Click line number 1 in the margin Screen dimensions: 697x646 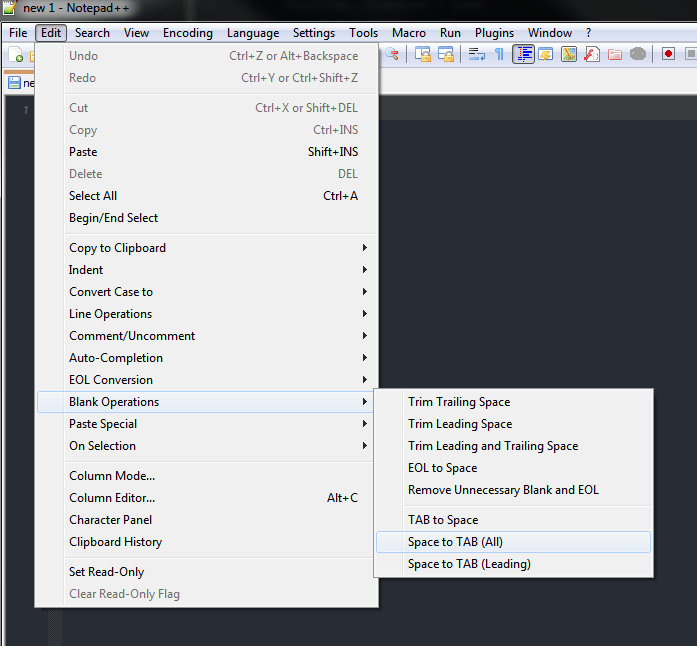click(26, 110)
